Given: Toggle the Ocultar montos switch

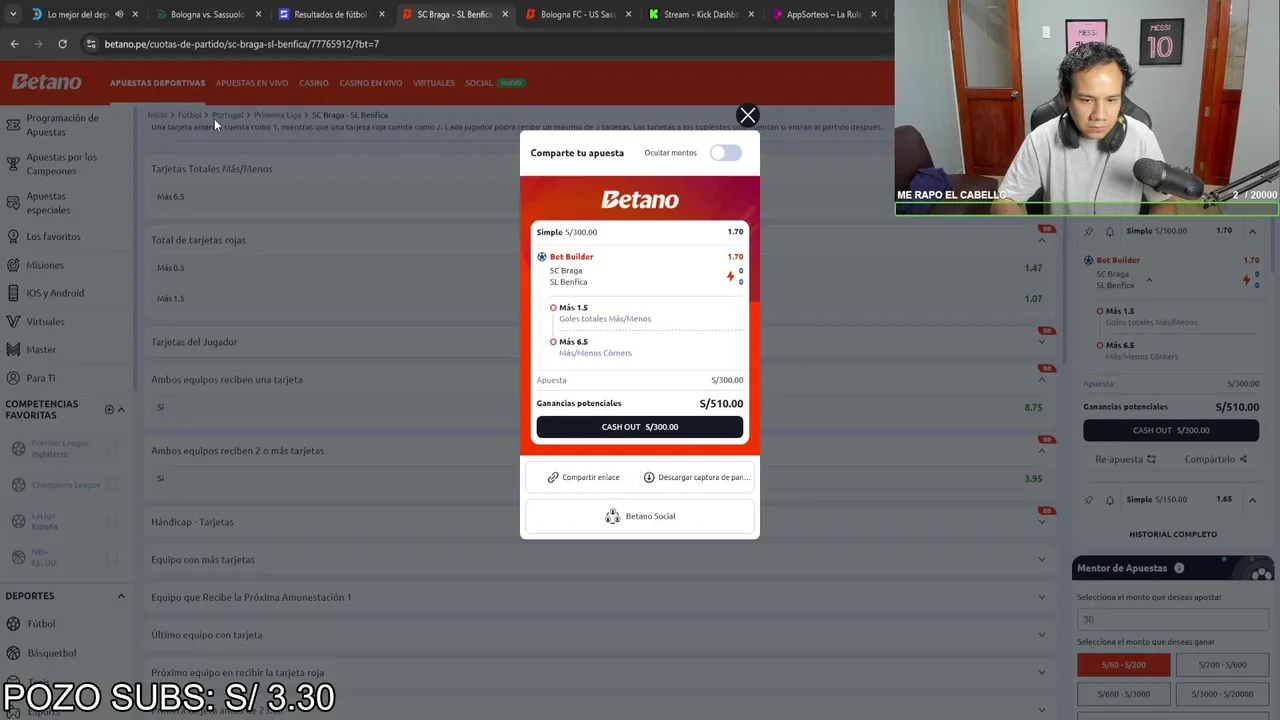Looking at the screenshot, I should click(726, 153).
